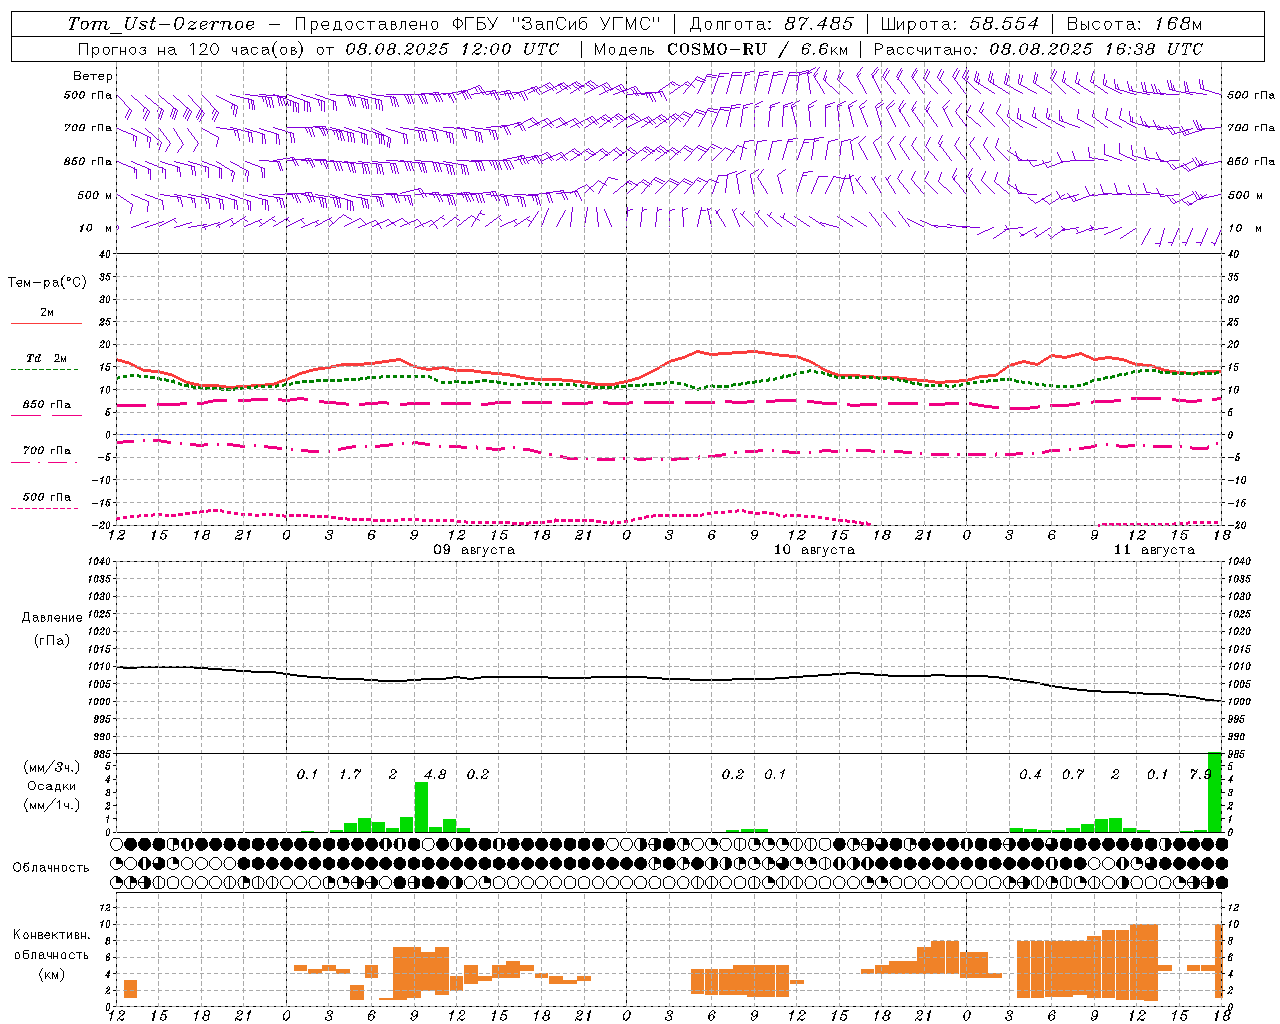Click the 3-hour precipitation total 0.7
The image size is (1280, 1024).
point(1073,774)
